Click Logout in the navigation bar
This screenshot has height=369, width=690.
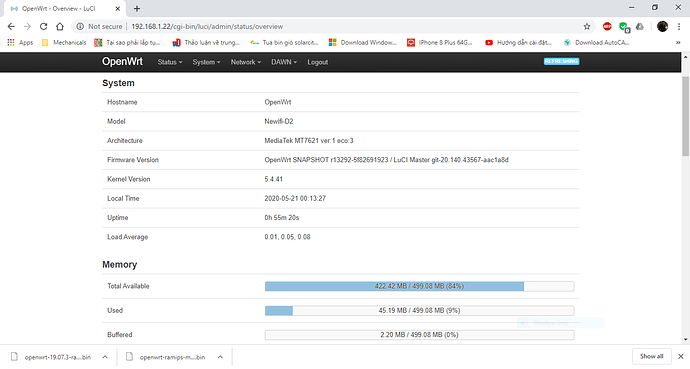click(318, 62)
